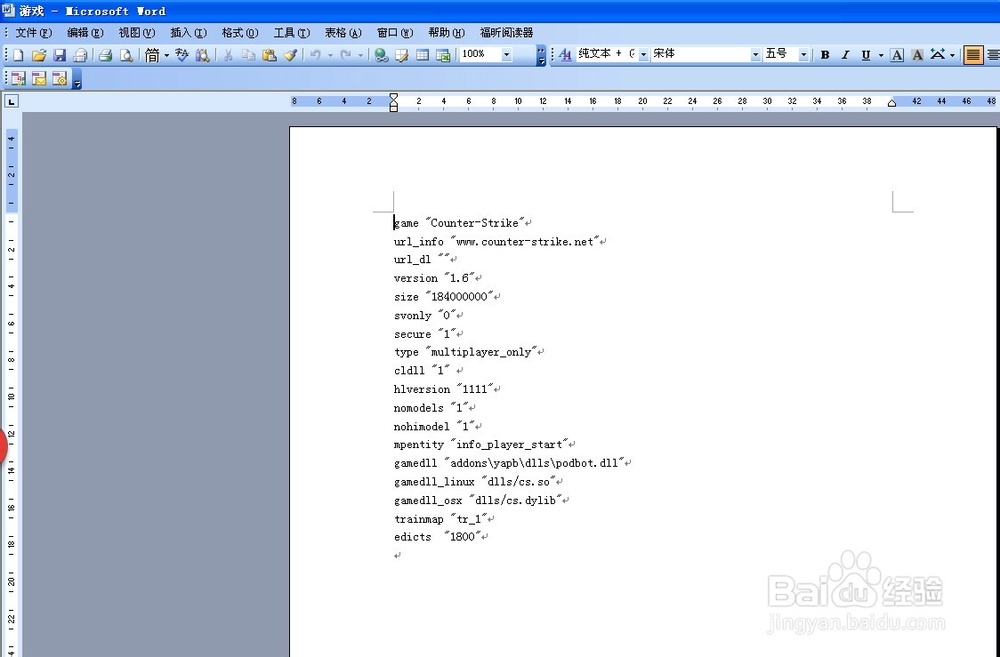Viewport: 1000px width, 657px height.
Task: Open the 文件 (File) menu
Action: (x=33, y=33)
